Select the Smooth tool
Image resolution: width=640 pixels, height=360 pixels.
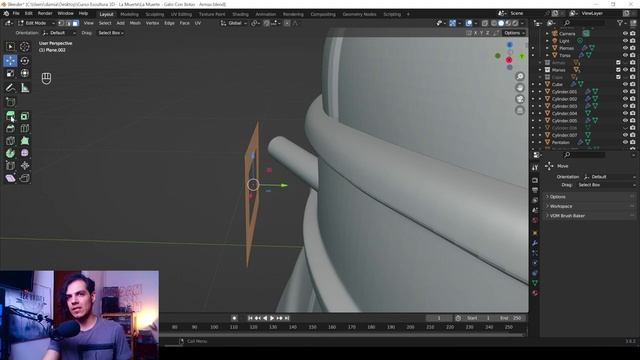[24, 153]
